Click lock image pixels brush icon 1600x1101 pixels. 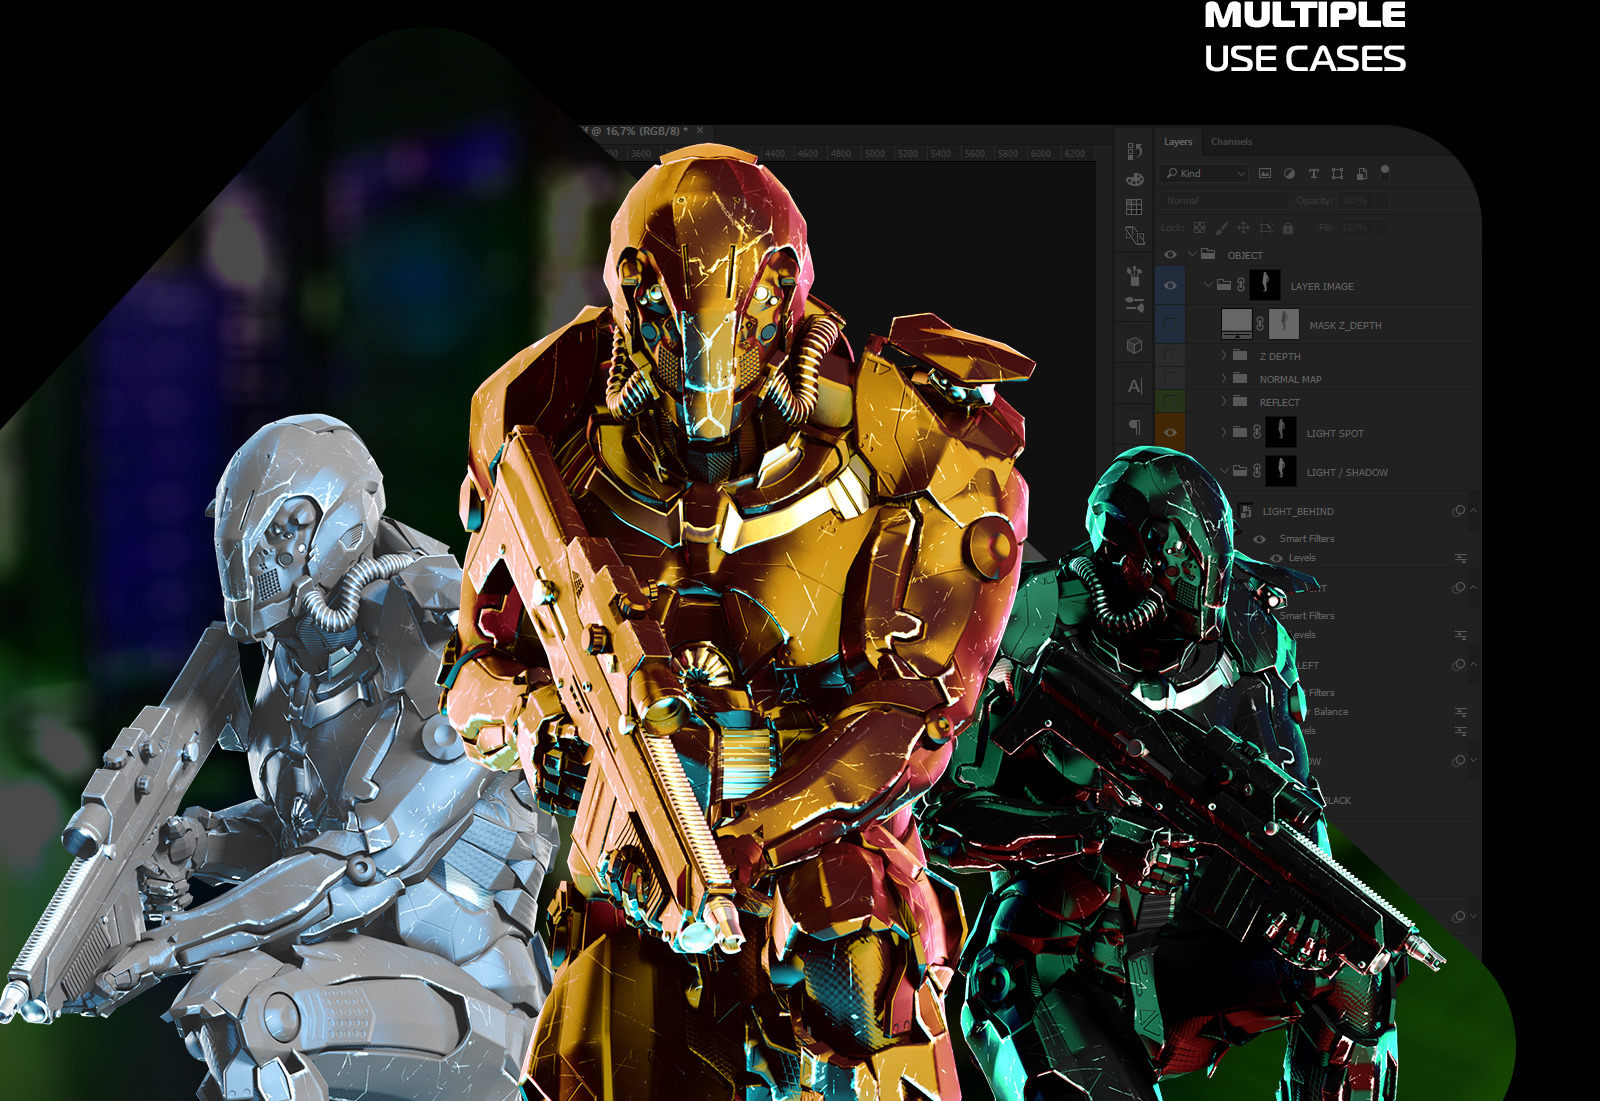coord(1221,228)
